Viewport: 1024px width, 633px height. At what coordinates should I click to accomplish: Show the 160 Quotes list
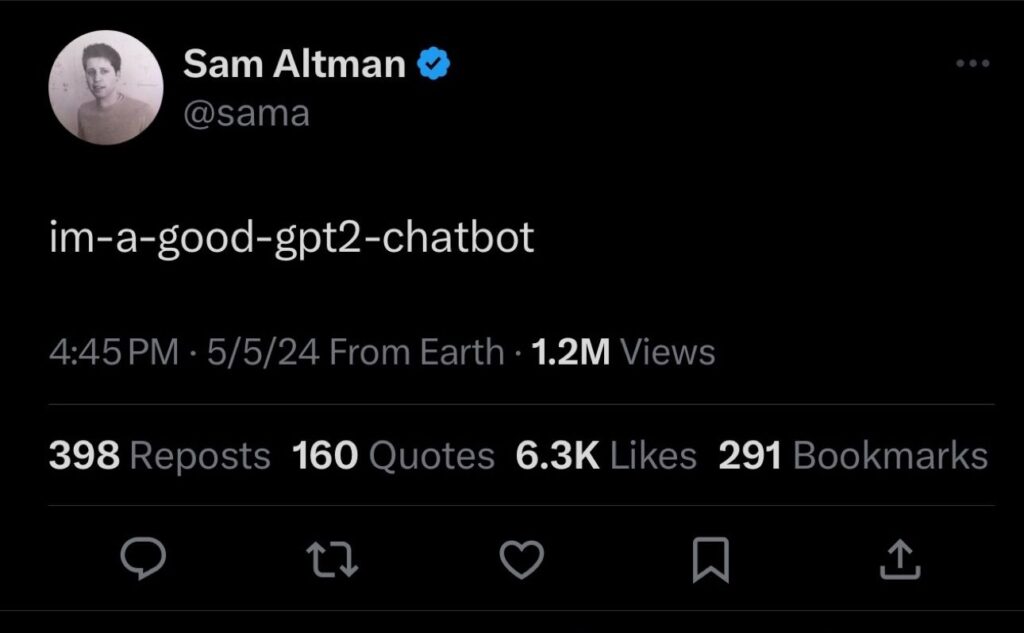(393, 456)
